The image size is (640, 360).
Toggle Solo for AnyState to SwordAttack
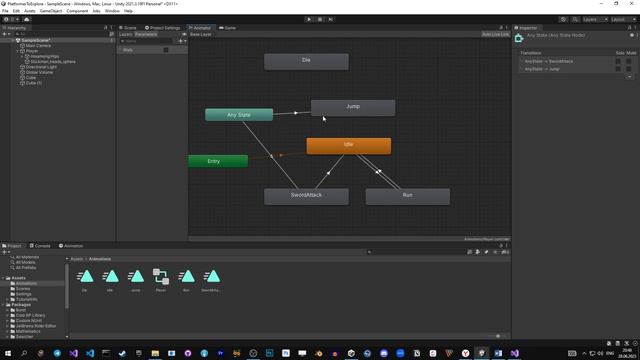pyautogui.click(x=618, y=61)
